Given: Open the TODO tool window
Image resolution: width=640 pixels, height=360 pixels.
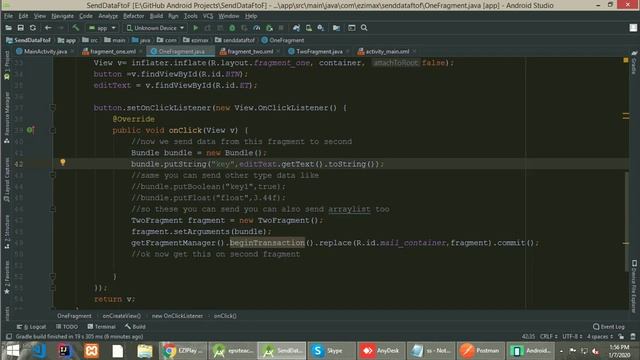Looking at the screenshot, I should pos(67,327).
